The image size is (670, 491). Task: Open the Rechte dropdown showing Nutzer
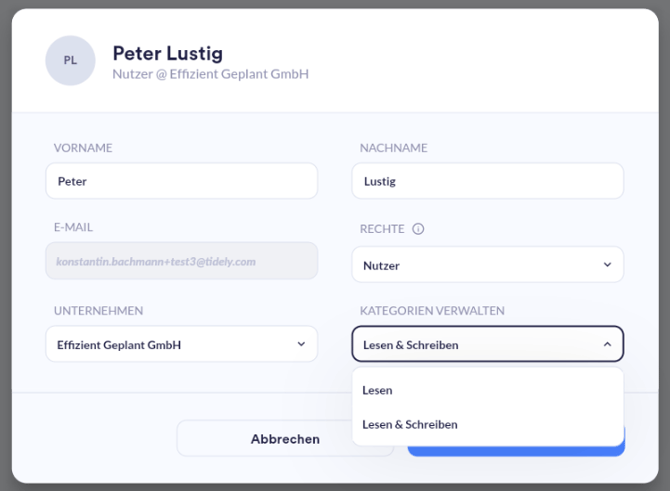pos(487,265)
